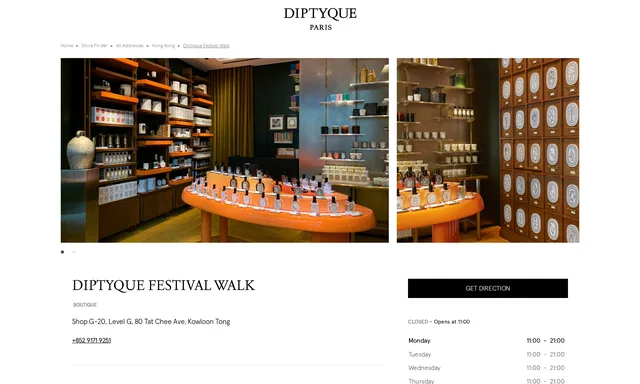Open the All Addresses breadcrumb
This screenshot has width=640, height=384.
click(129, 46)
